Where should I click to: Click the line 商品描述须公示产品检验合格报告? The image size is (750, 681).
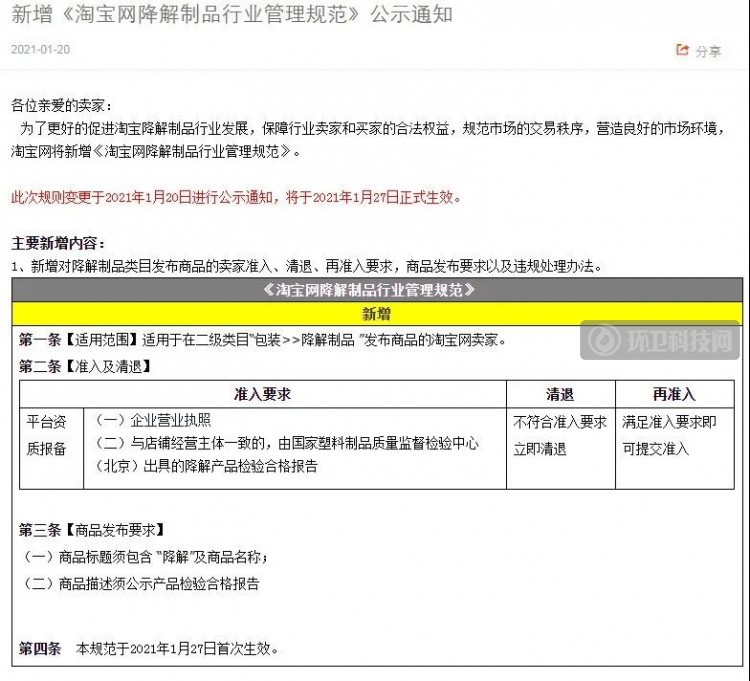[x=140, y=583]
